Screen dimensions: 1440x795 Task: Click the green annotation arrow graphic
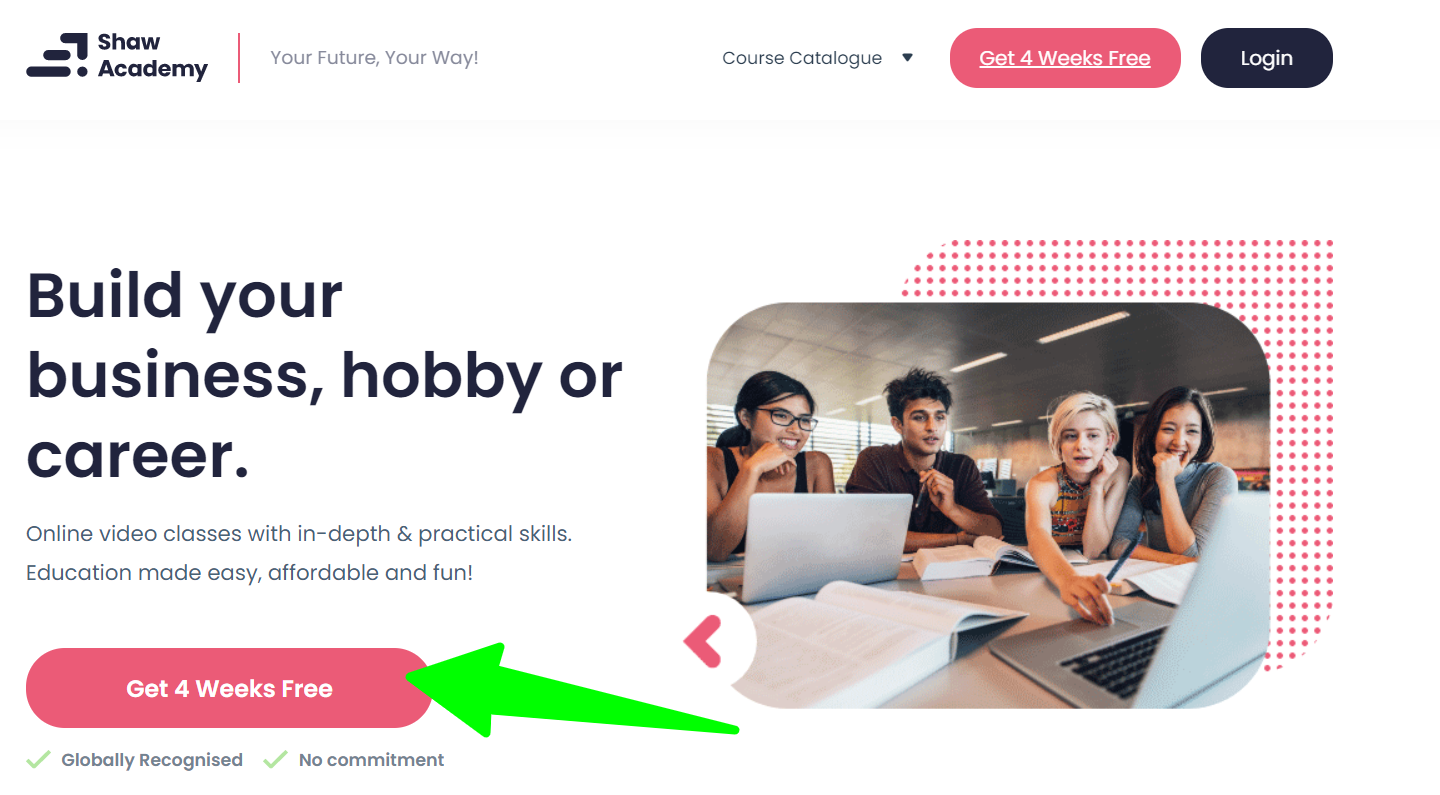click(x=570, y=690)
